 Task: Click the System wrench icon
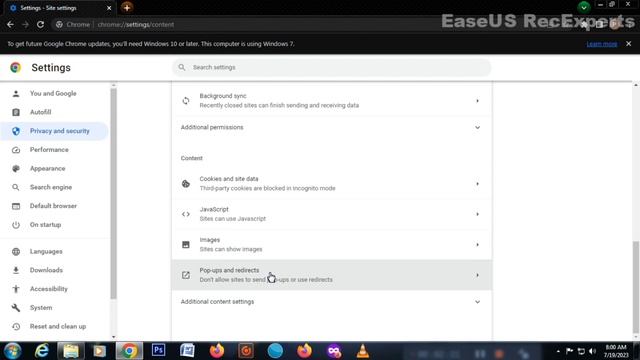coord(16,308)
